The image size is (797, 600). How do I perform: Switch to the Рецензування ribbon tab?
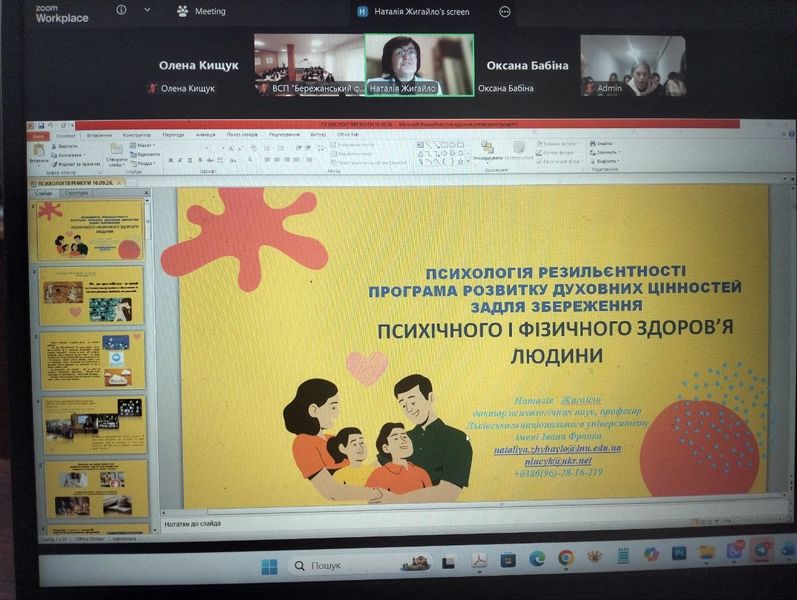coord(284,135)
